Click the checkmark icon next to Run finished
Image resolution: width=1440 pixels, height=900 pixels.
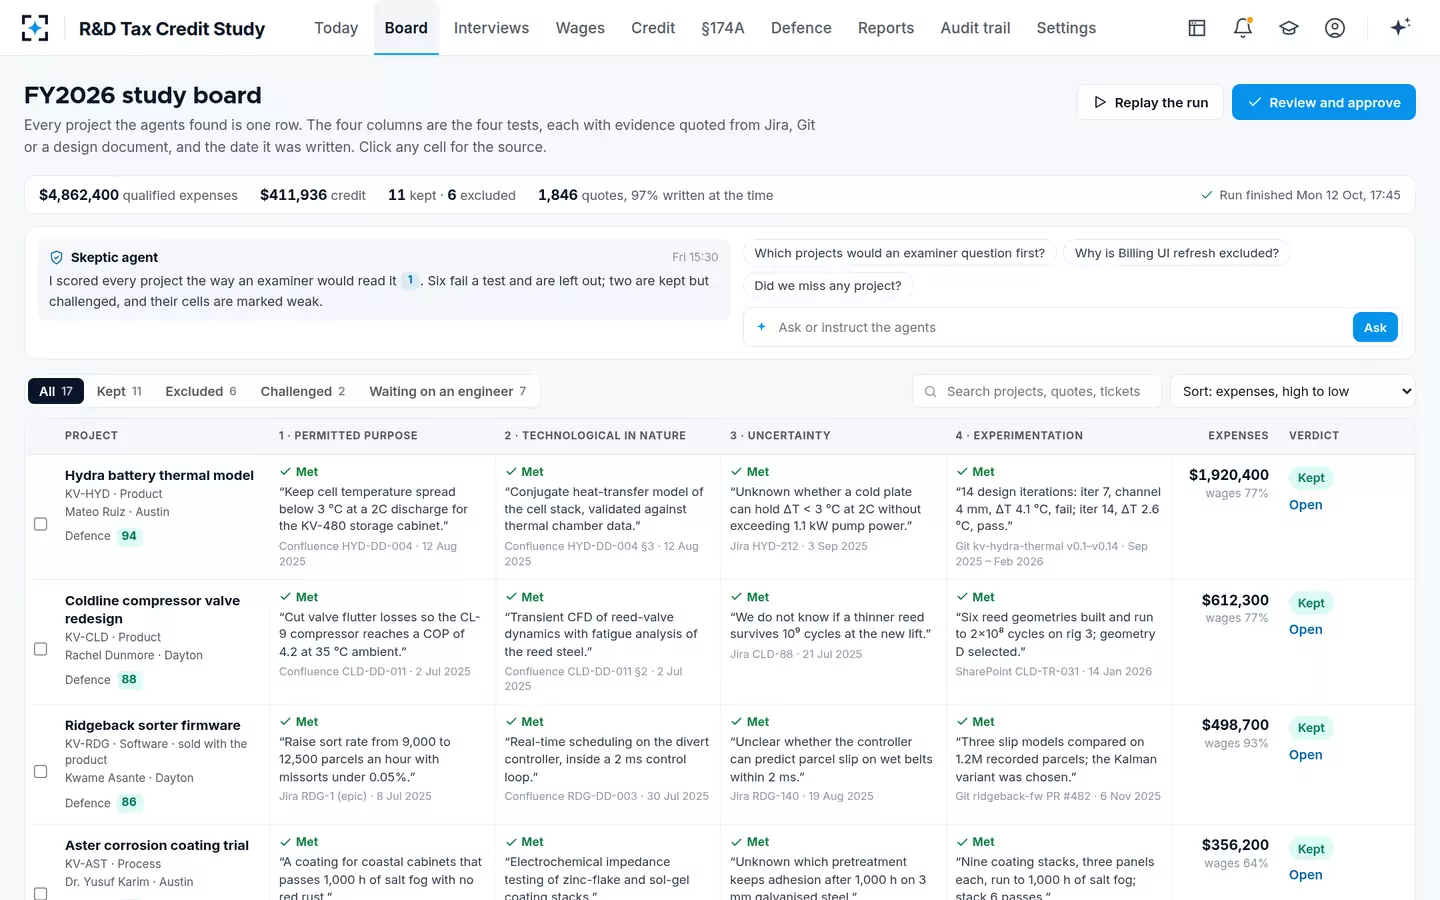point(1207,195)
